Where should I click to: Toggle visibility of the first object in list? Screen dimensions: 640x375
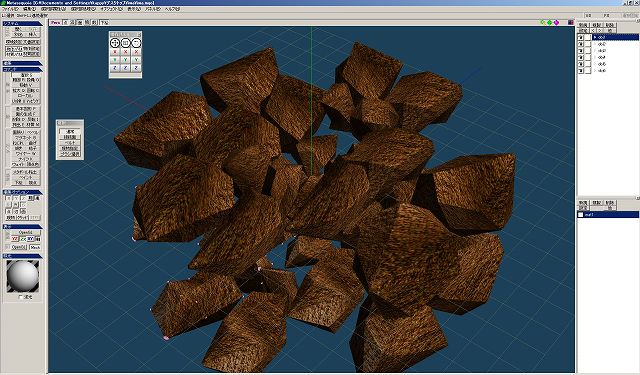pos(581,37)
